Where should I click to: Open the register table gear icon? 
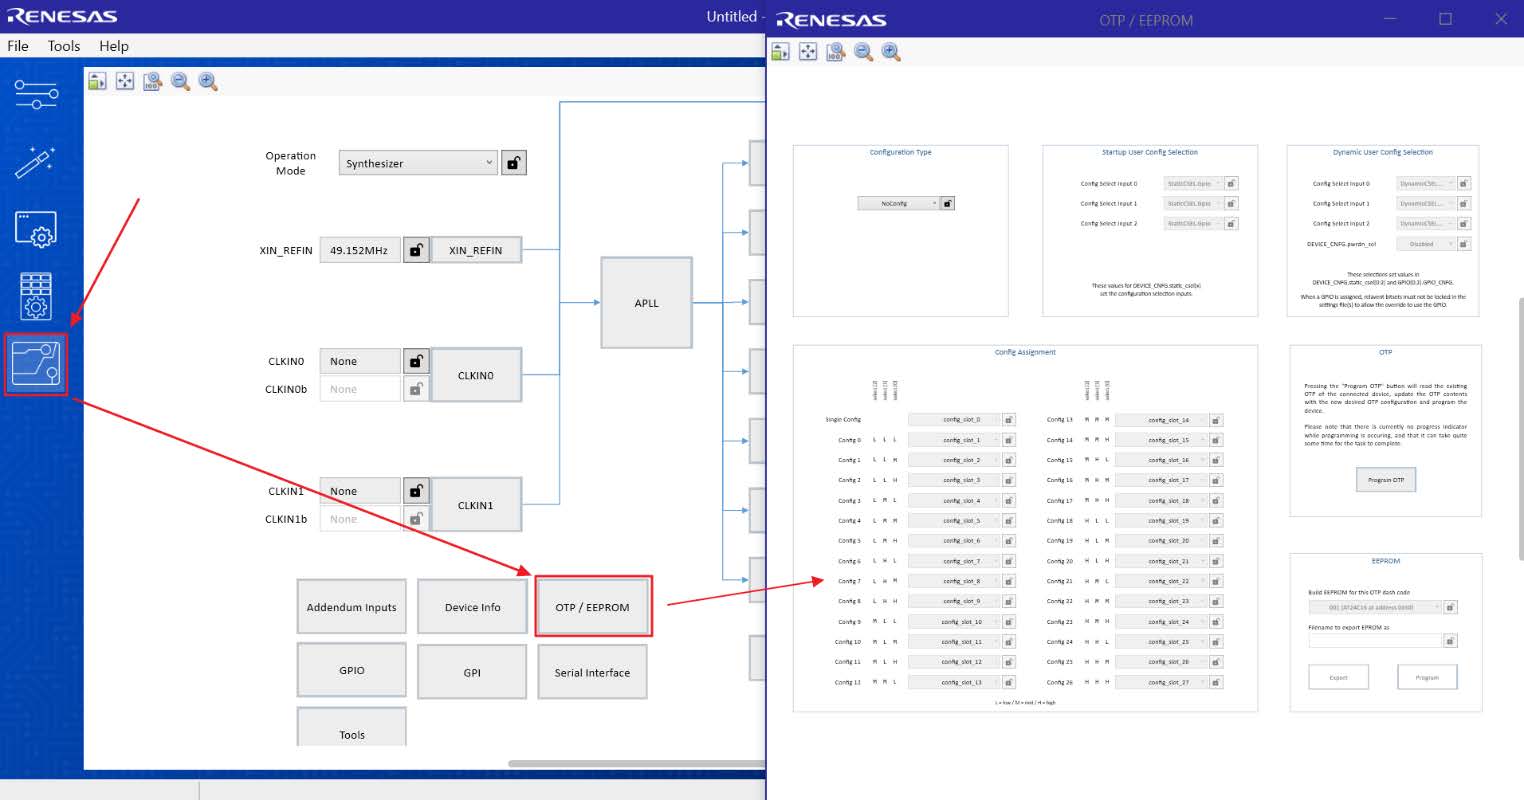point(36,296)
